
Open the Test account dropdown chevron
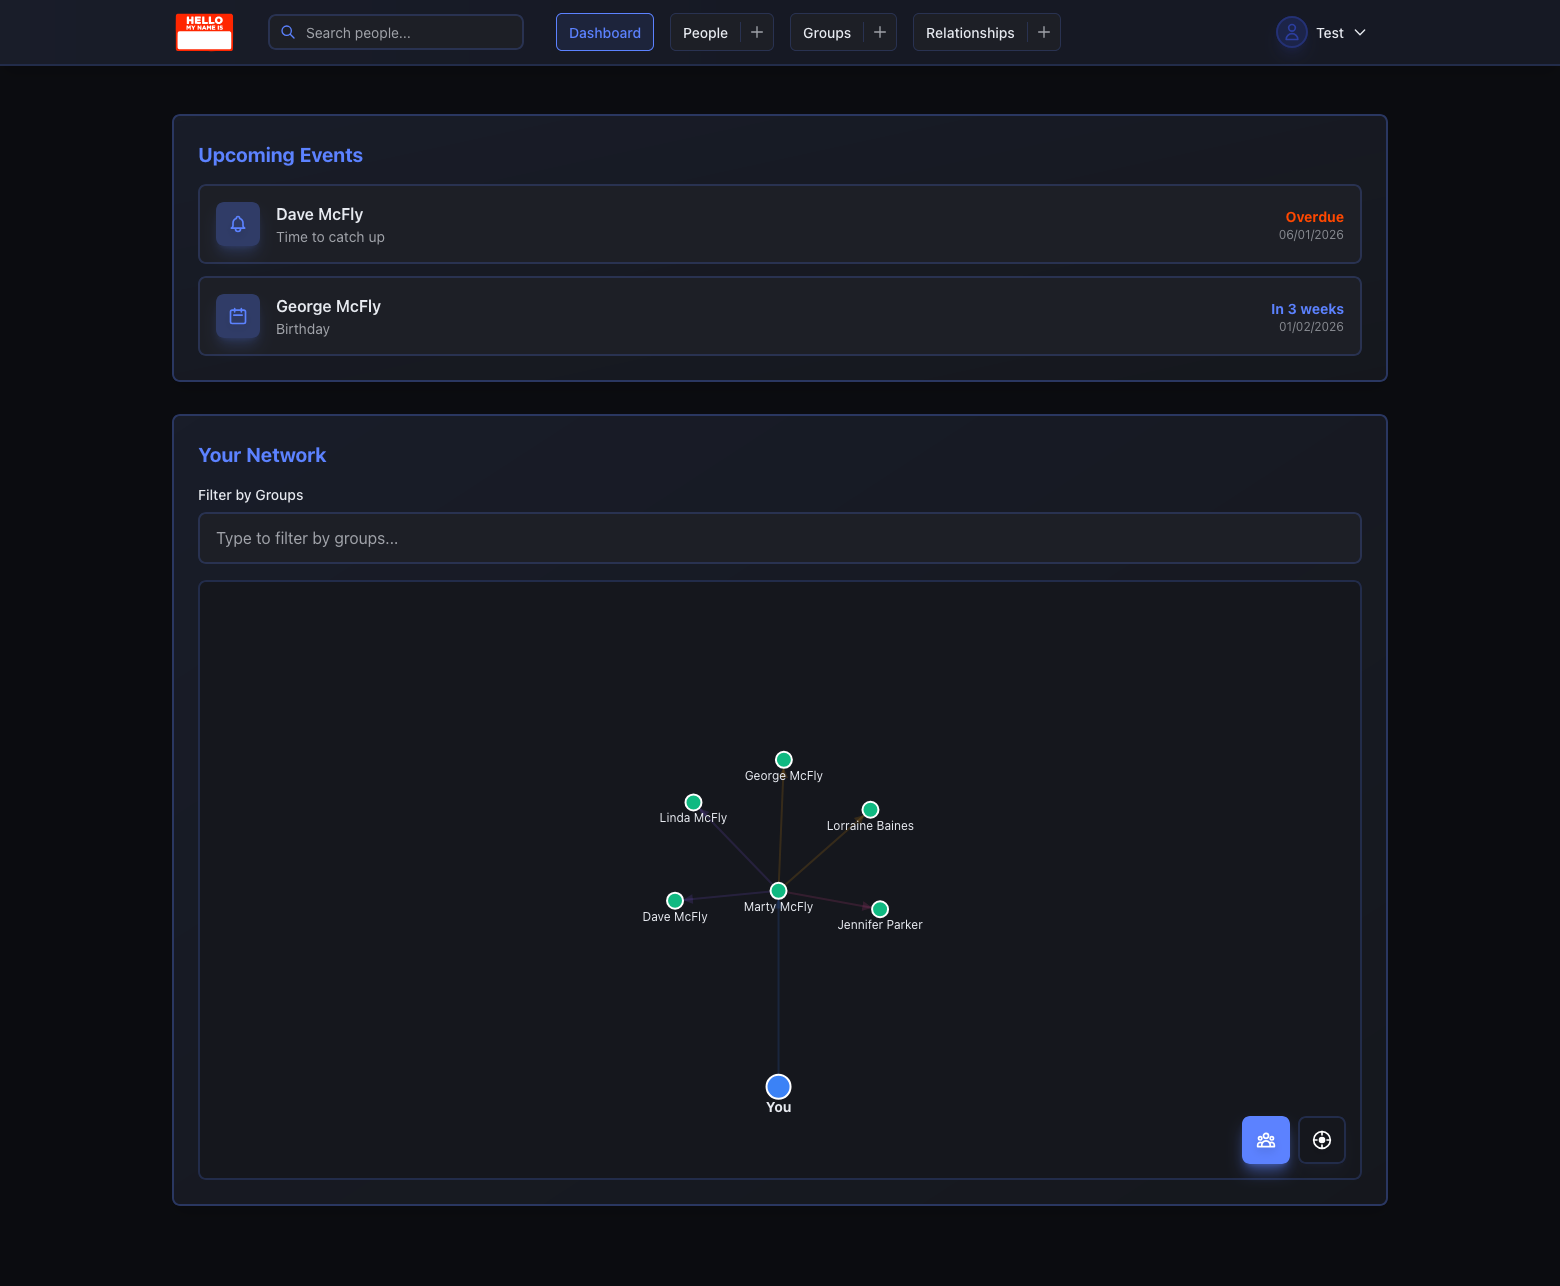coord(1359,33)
